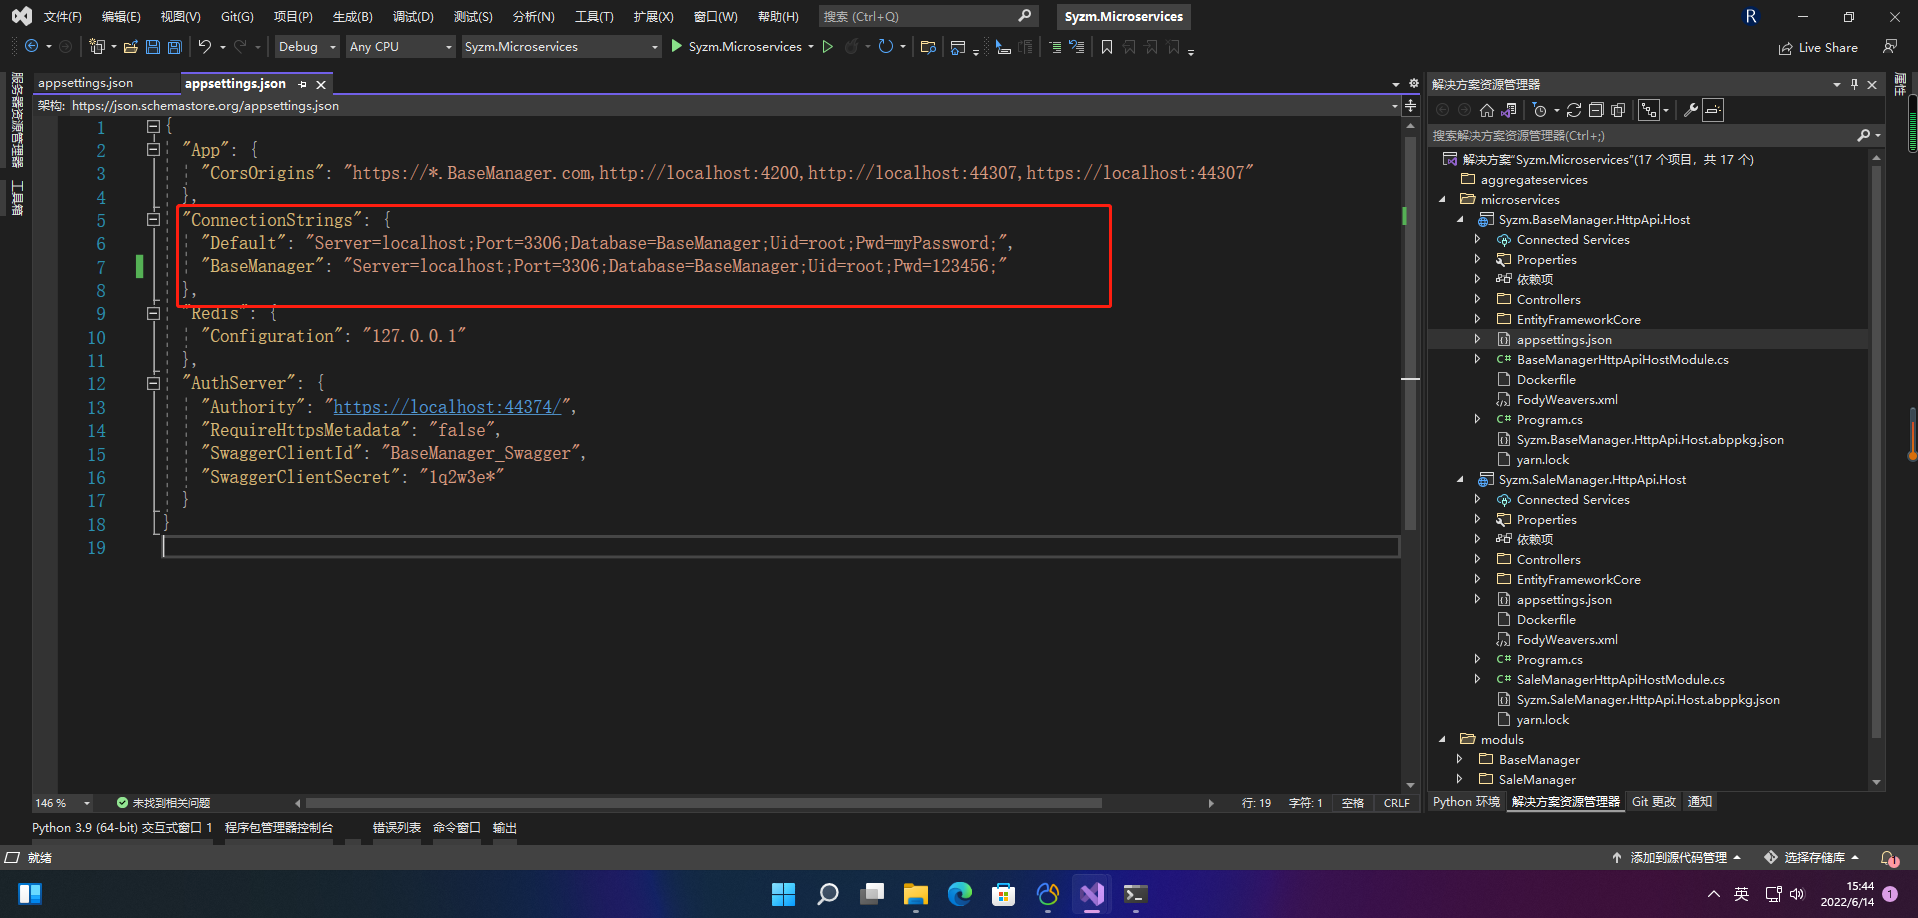The width and height of the screenshot is (1918, 918).
Task: Expand the BaseManager folder under moduls
Action: point(1460,760)
